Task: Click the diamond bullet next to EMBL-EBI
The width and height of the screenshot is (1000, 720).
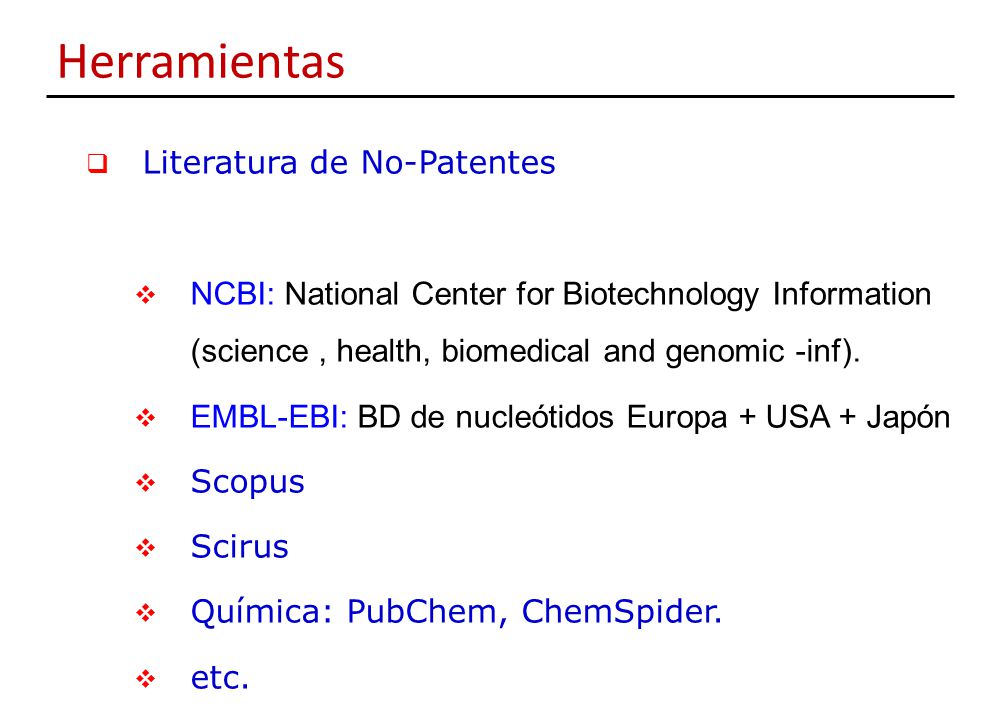Action: [x=145, y=418]
